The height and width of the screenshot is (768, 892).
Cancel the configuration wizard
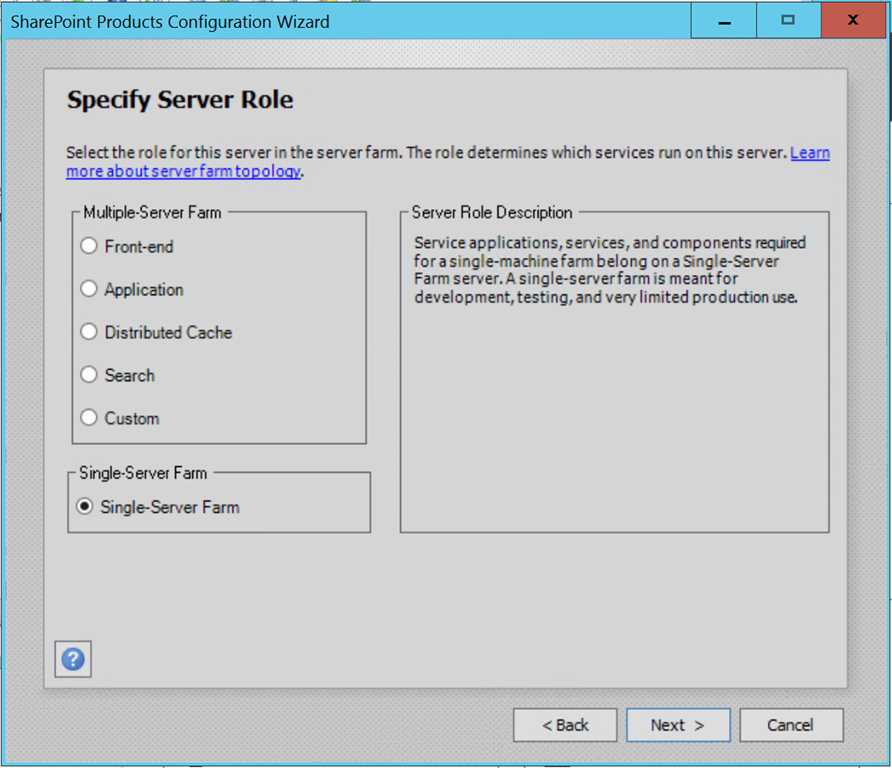click(791, 725)
